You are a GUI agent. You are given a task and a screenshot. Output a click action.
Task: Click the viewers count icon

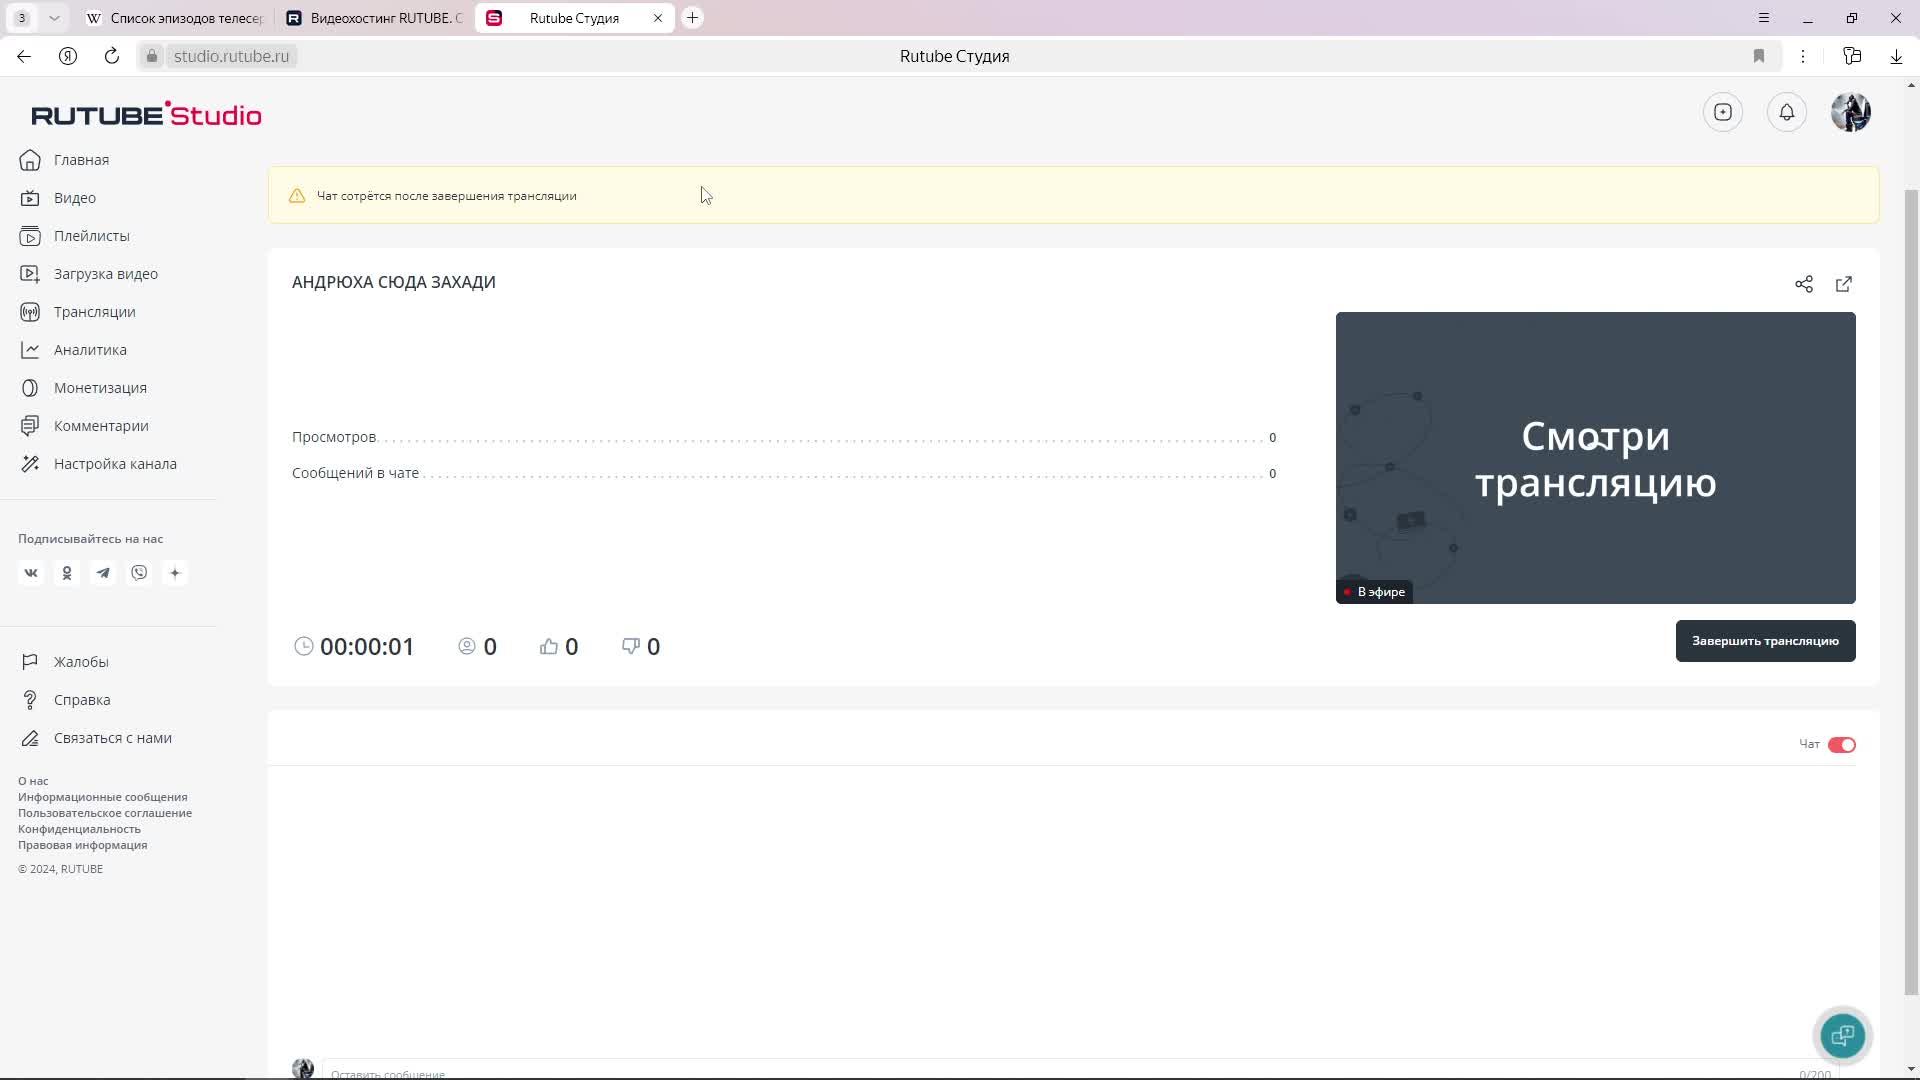467,647
